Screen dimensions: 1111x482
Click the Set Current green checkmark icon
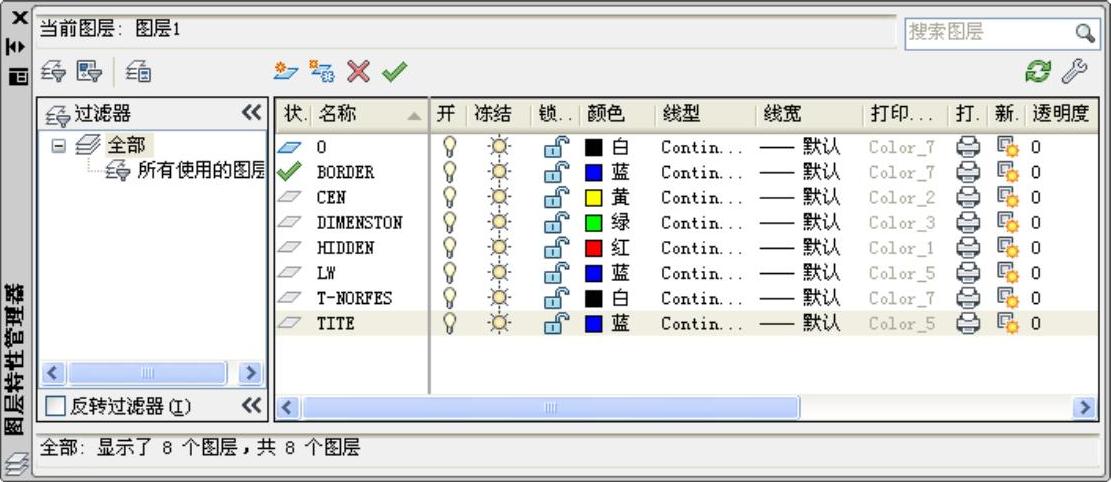point(394,71)
